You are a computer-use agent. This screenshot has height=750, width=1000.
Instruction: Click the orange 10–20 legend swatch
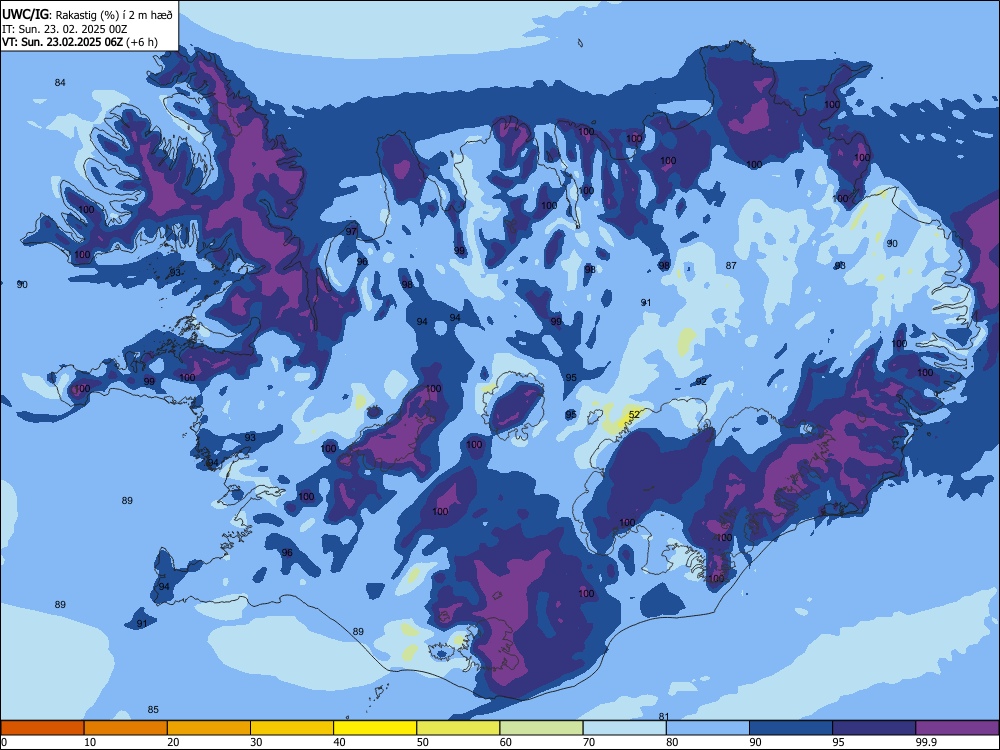126,728
